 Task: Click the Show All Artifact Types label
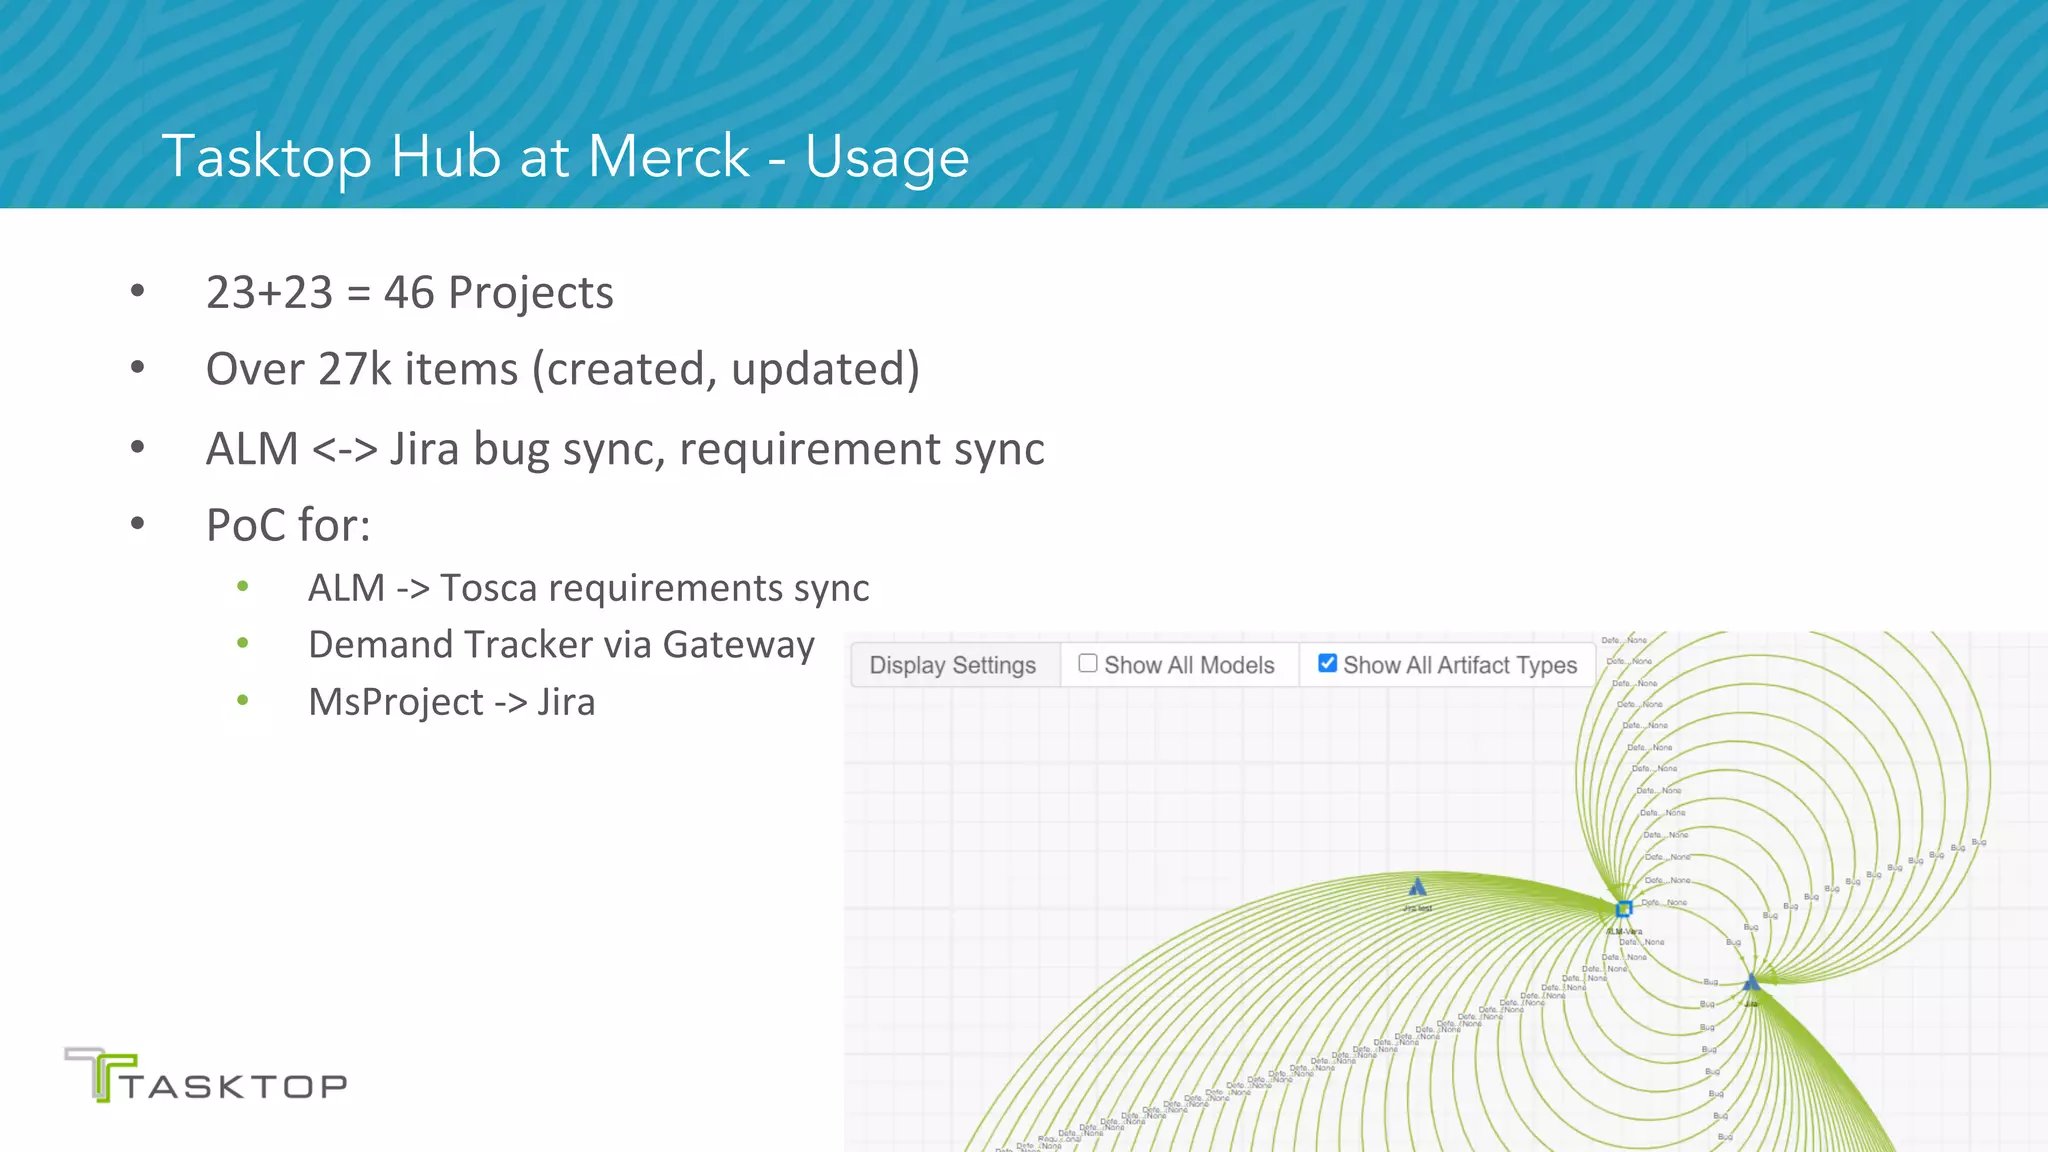(1459, 665)
